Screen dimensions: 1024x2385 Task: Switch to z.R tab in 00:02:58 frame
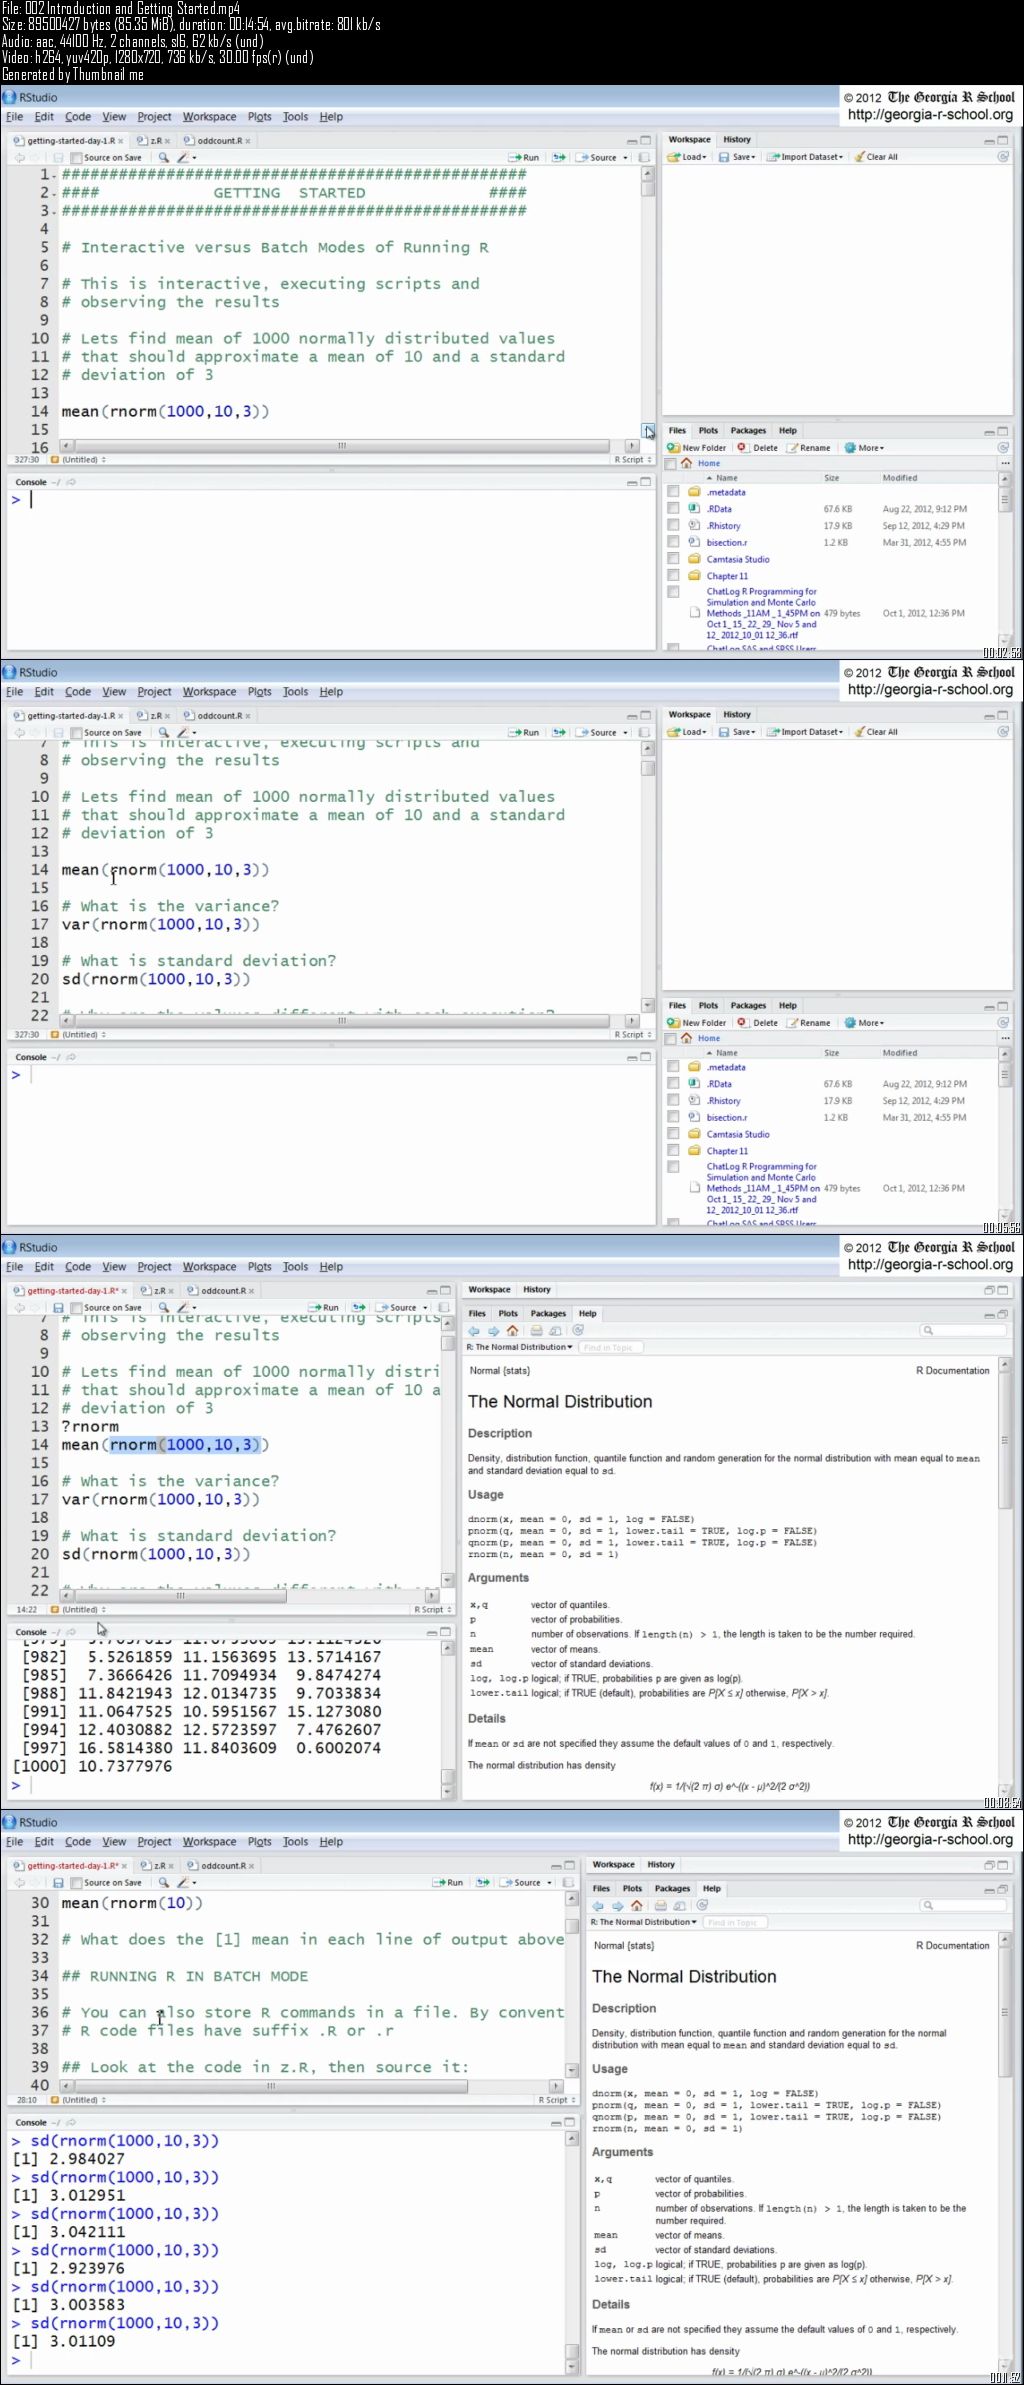click(154, 141)
